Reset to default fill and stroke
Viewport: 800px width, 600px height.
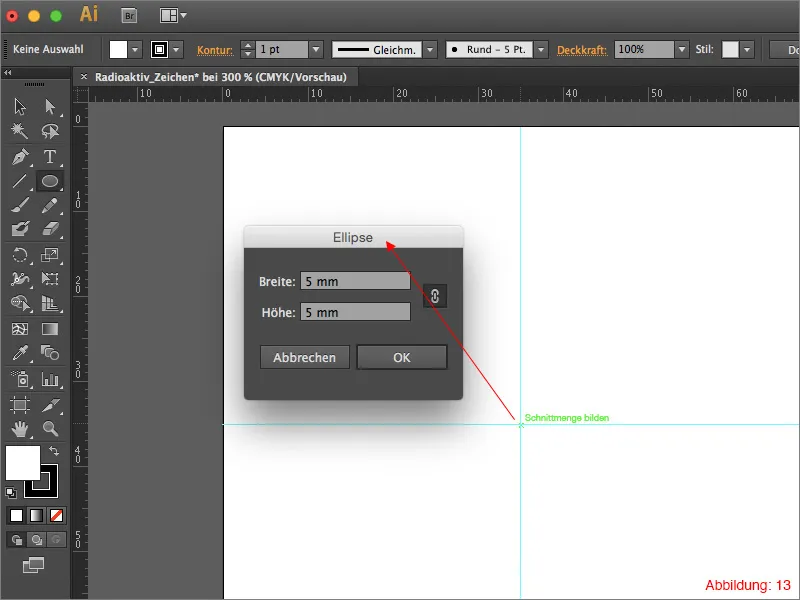click(11, 493)
